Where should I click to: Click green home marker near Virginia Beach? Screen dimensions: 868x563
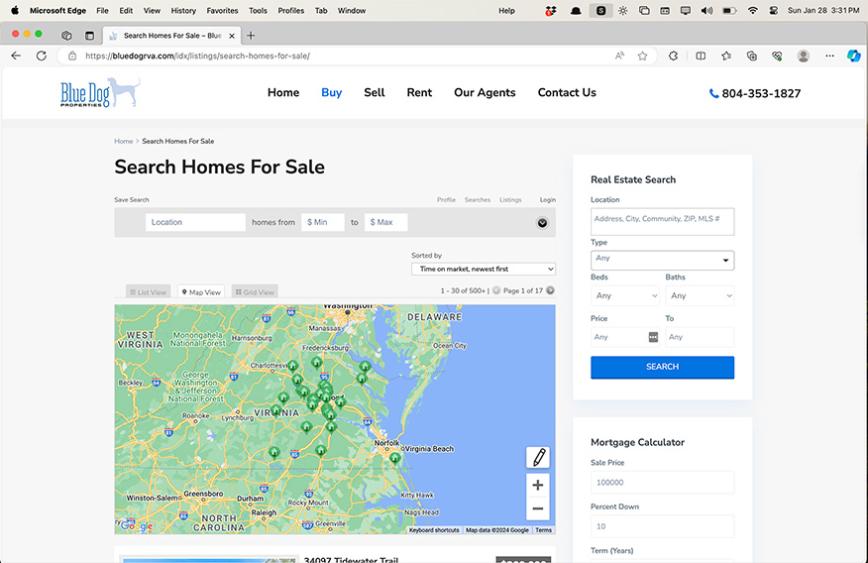click(x=395, y=458)
